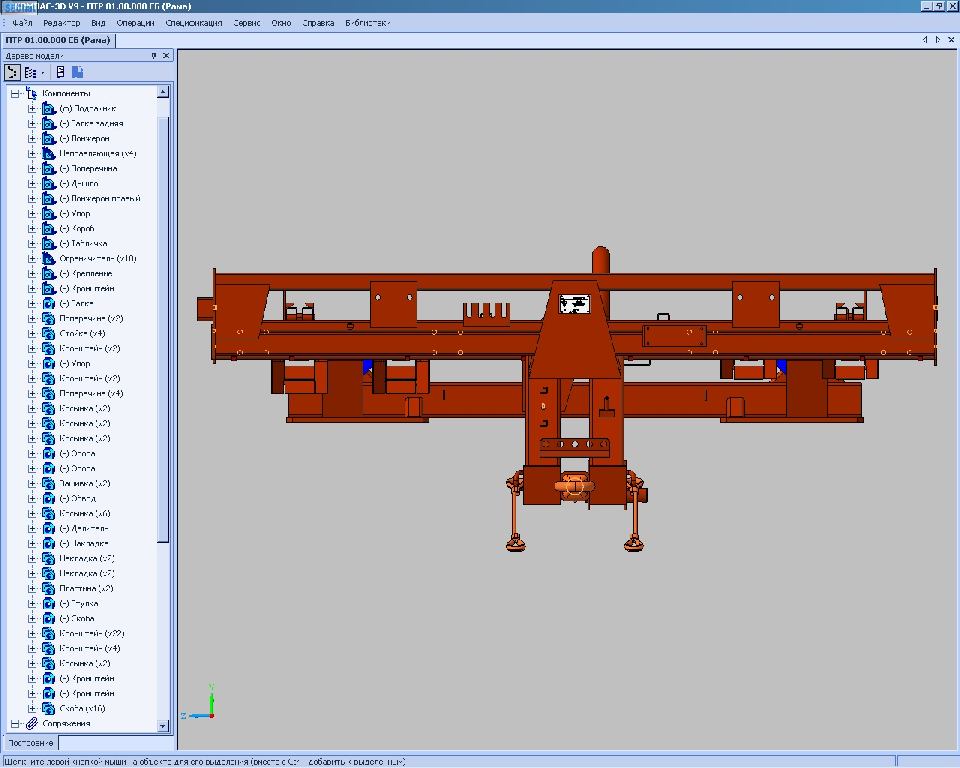Select the Кронштейн (x22) component
The image size is (960, 768).
click(91, 633)
